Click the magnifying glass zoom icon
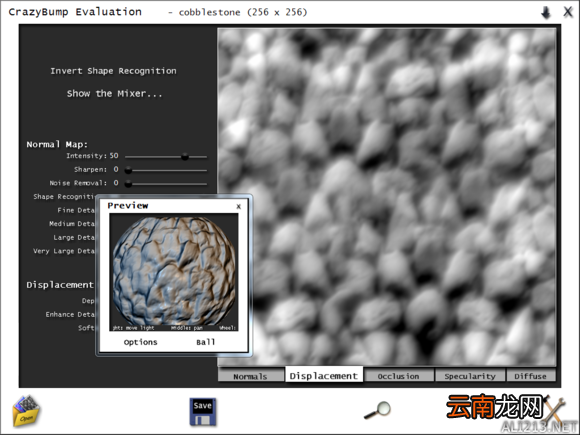 [377, 411]
